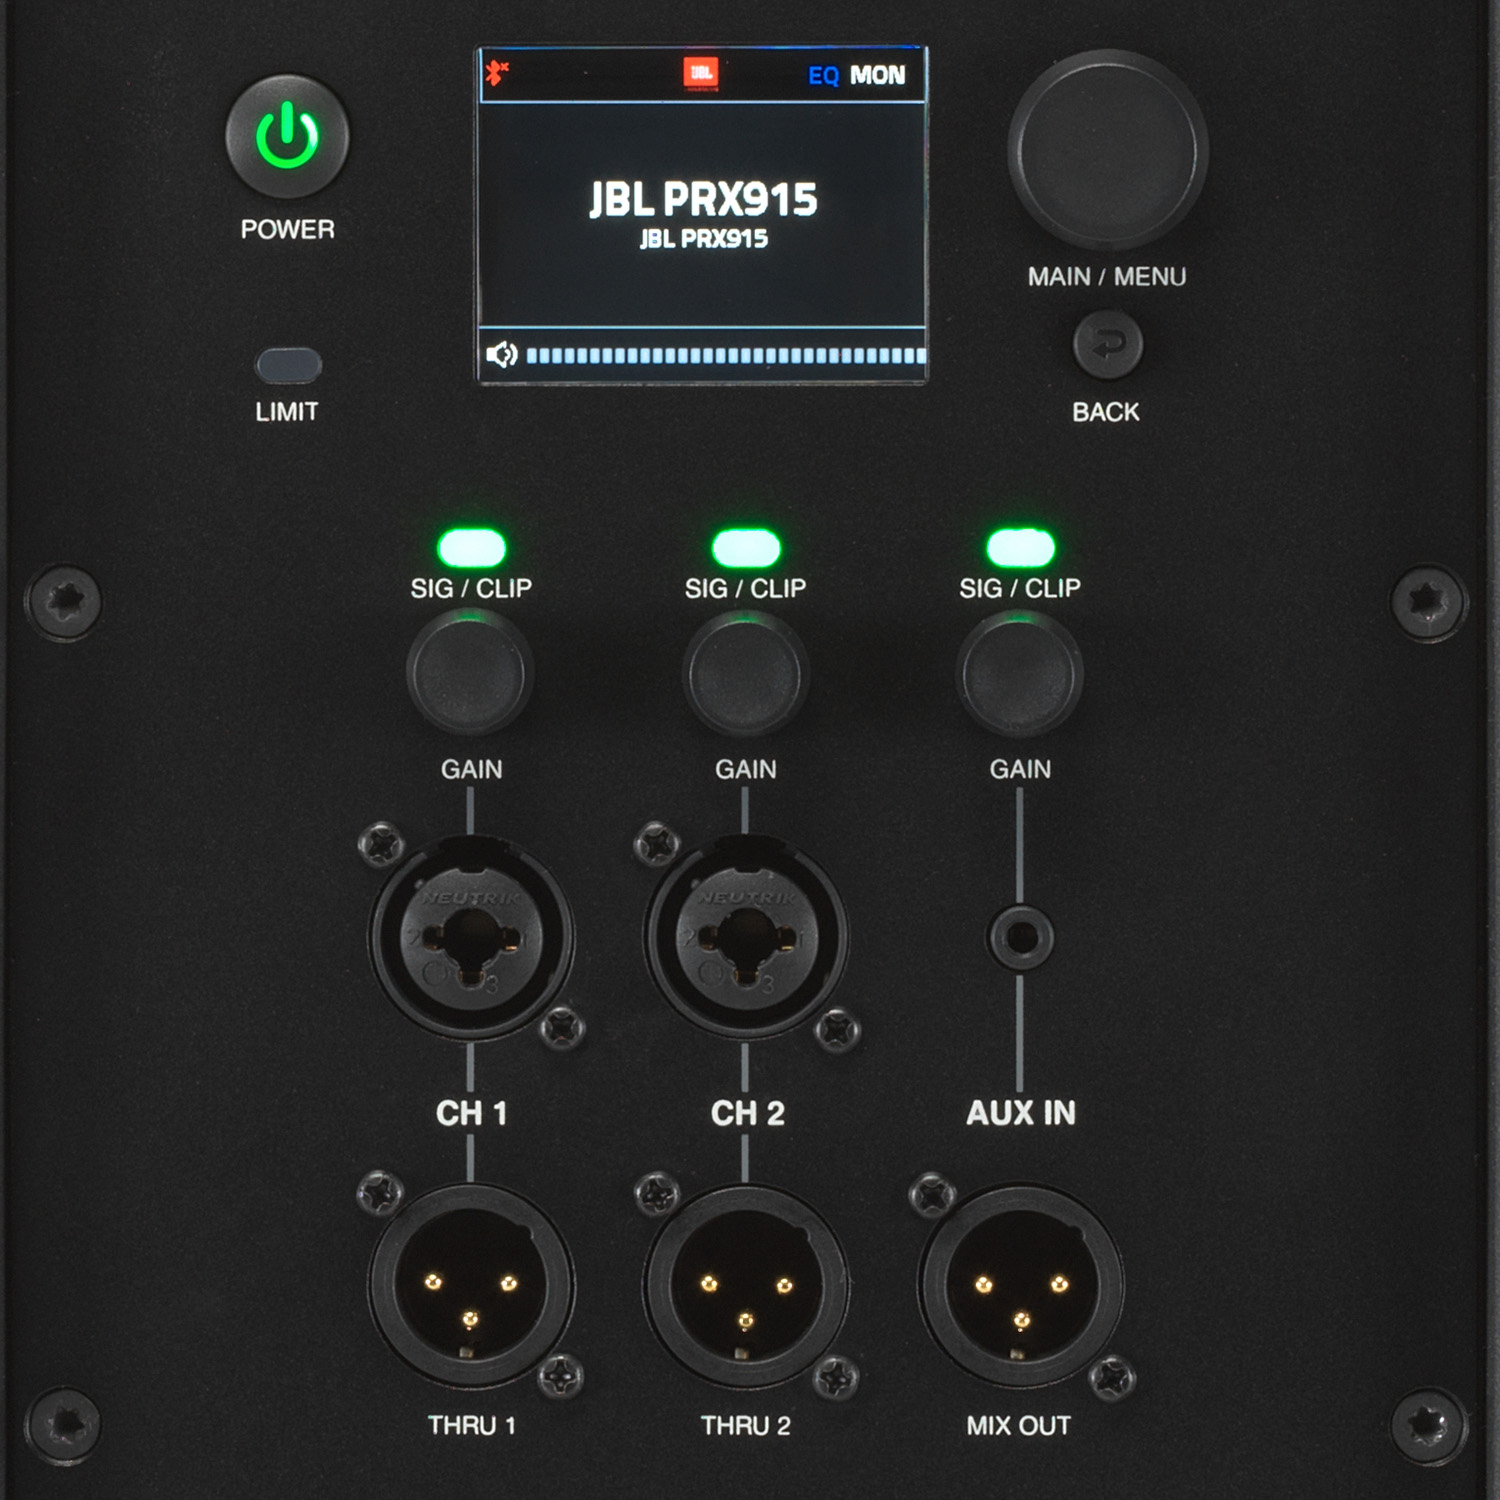Click the MAIN / MENU label text
Viewport: 1500px width, 1500px height.
(1107, 277)
